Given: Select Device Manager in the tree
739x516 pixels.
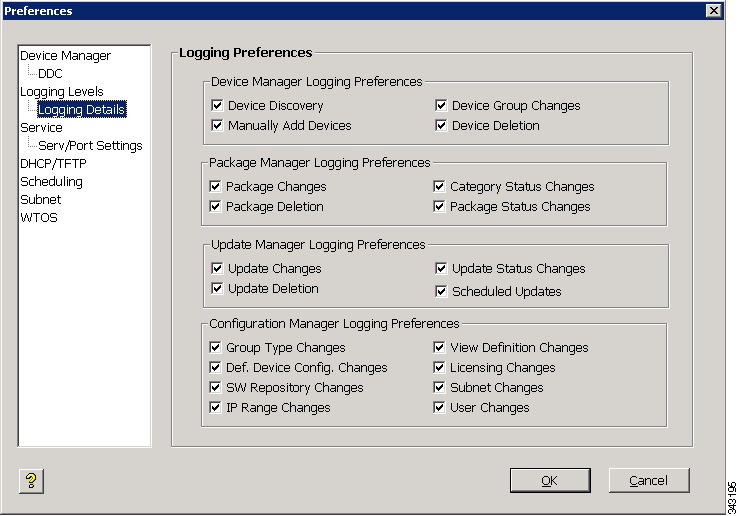Looking at the screenshot, I should coord(66,56).
